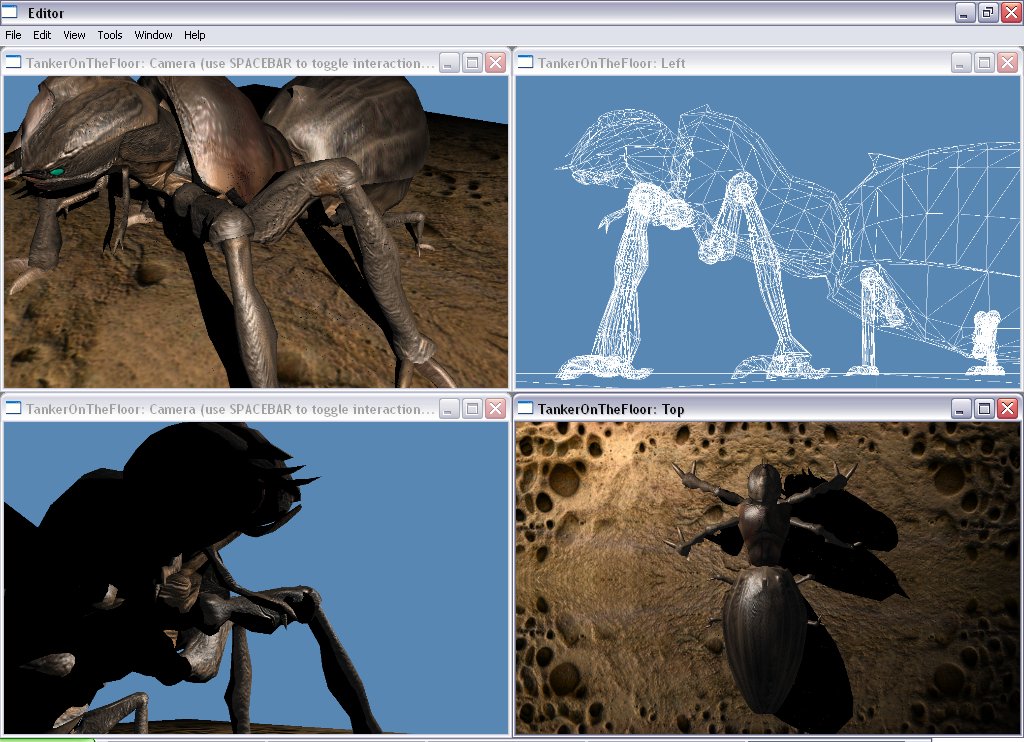Open the File menu

click(13, 35)
